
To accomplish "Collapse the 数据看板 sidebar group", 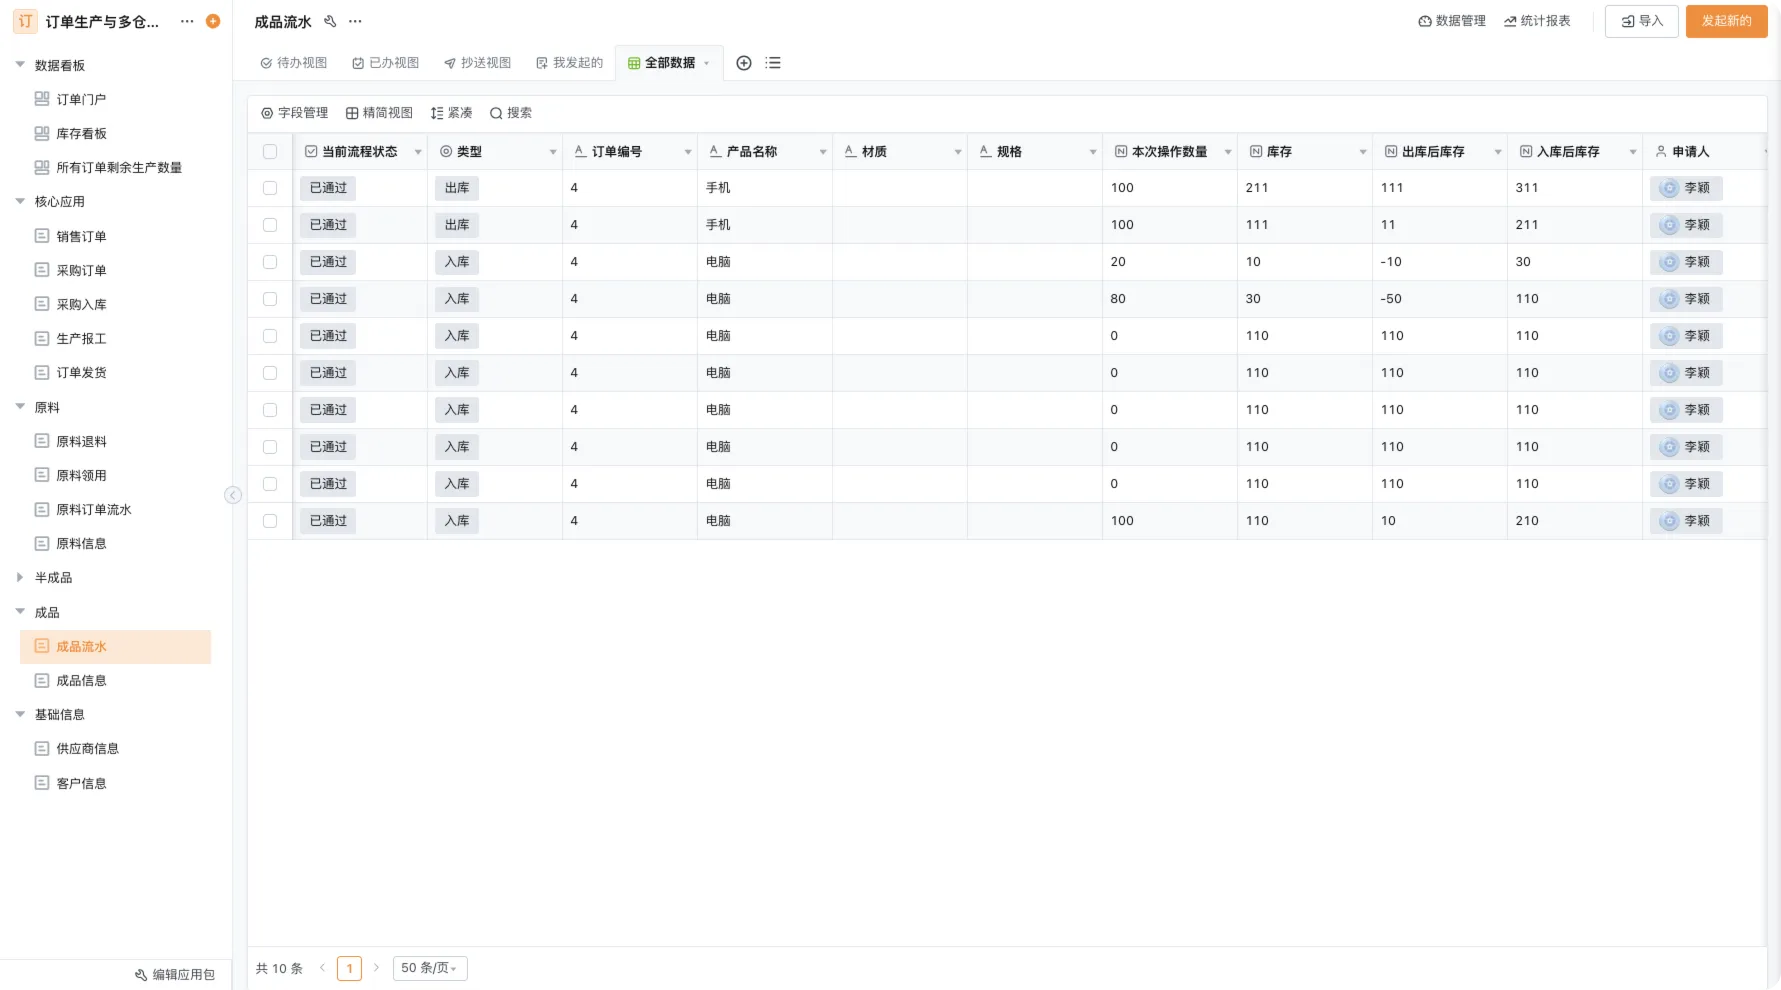I will pyautogui.click(x=20, y=65).
